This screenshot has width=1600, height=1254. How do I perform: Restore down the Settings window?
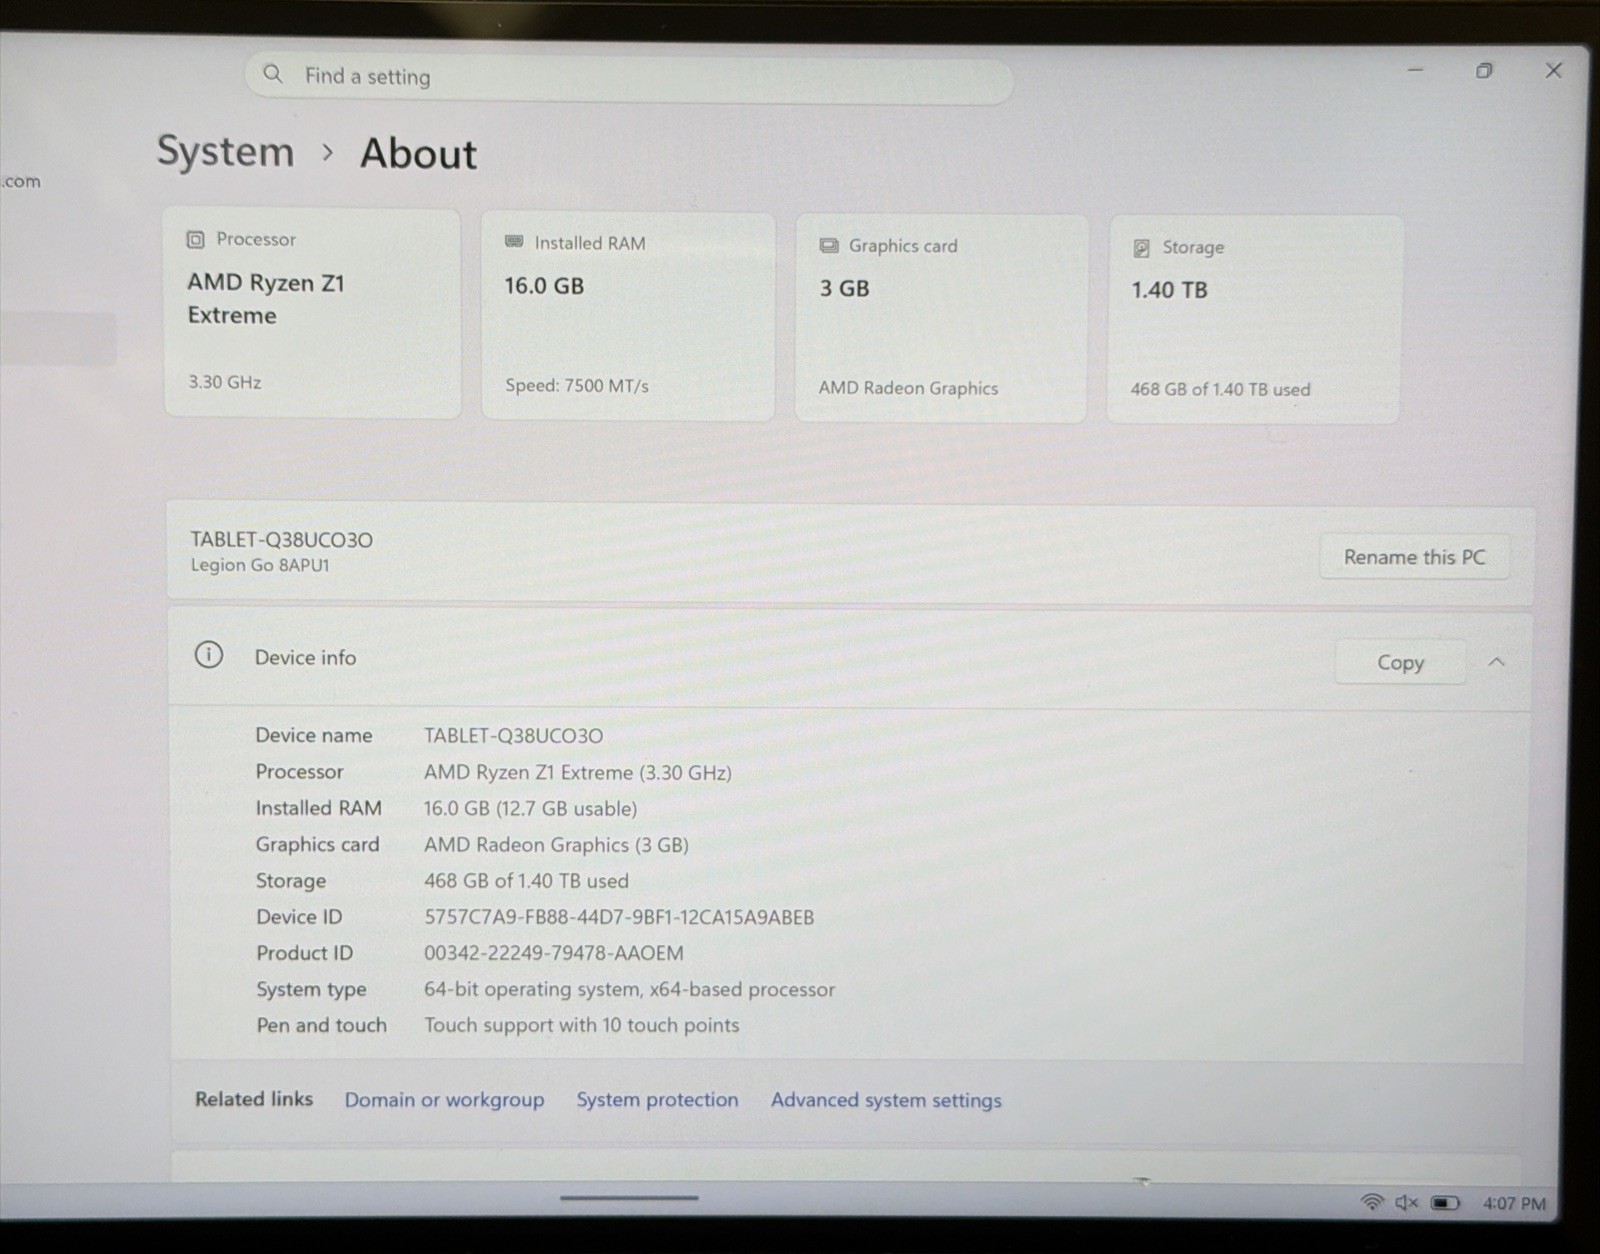1484,70
